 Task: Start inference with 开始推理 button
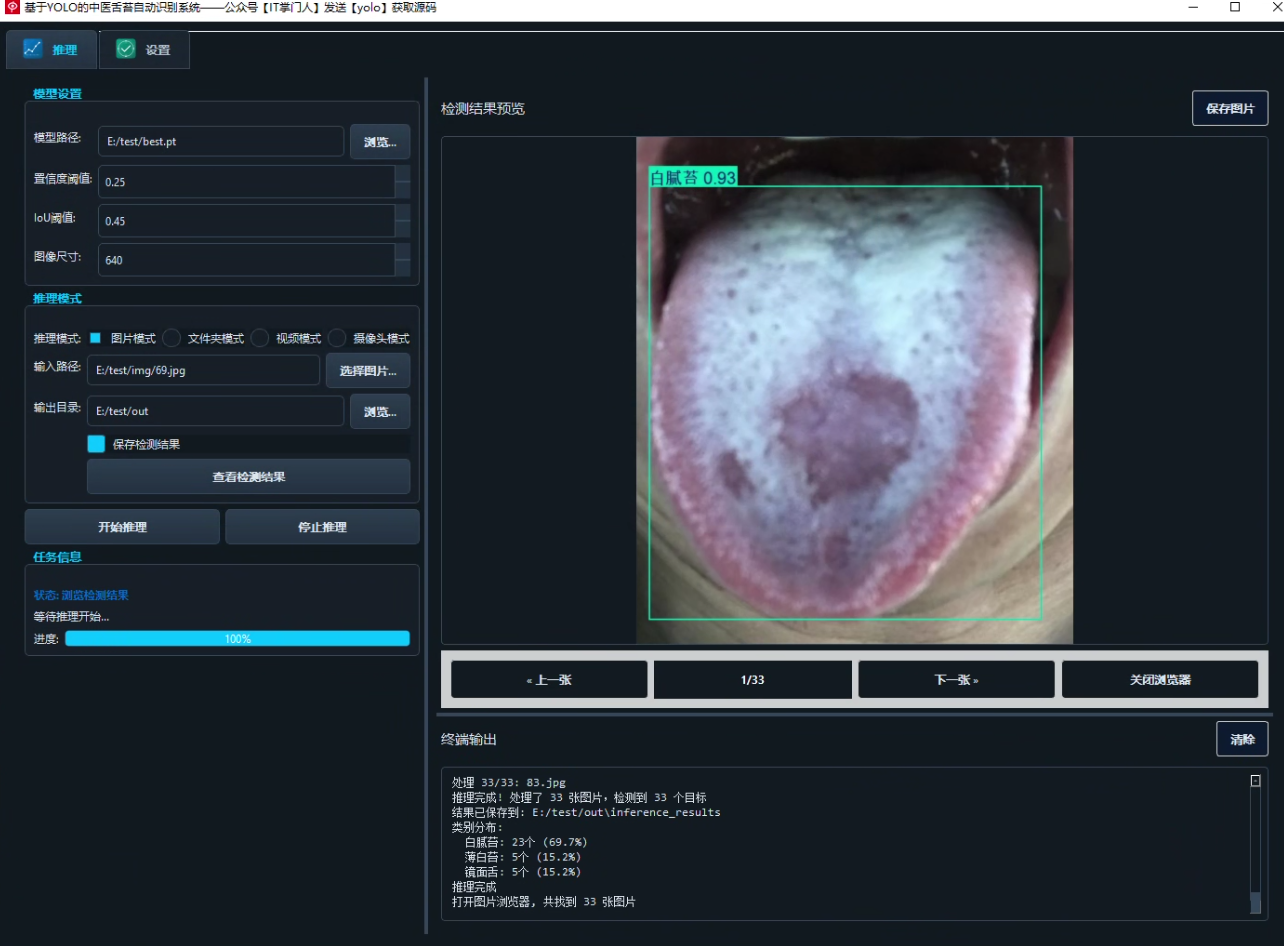point(122,527)
